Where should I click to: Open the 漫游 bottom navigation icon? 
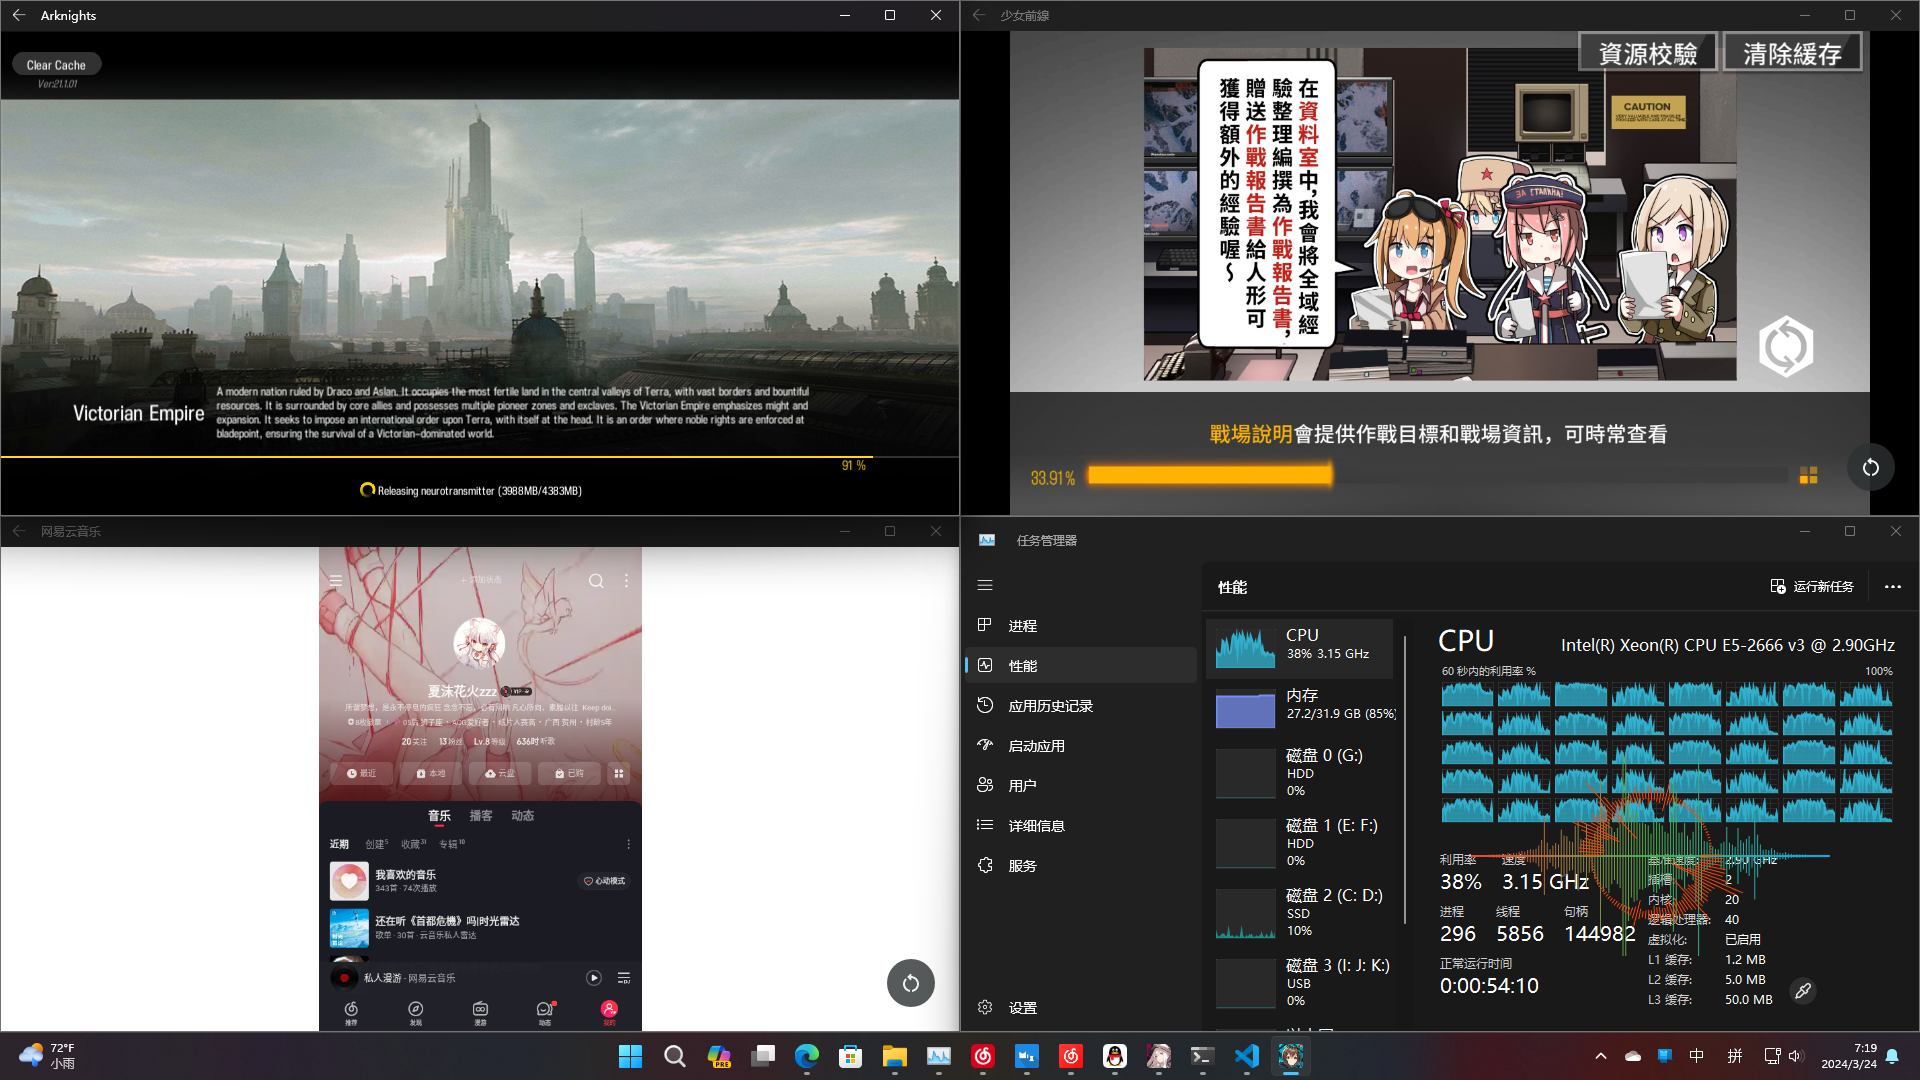click(480, 1013)
